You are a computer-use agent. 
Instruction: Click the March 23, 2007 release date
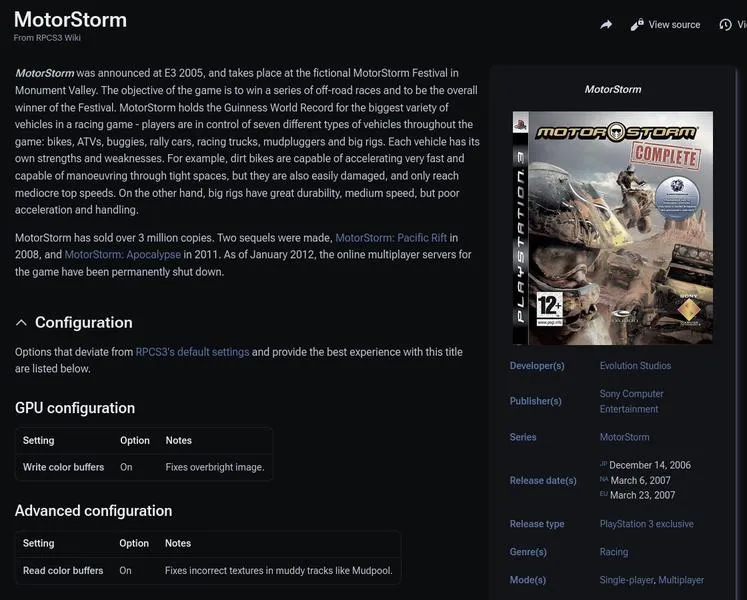click(642, 495)
